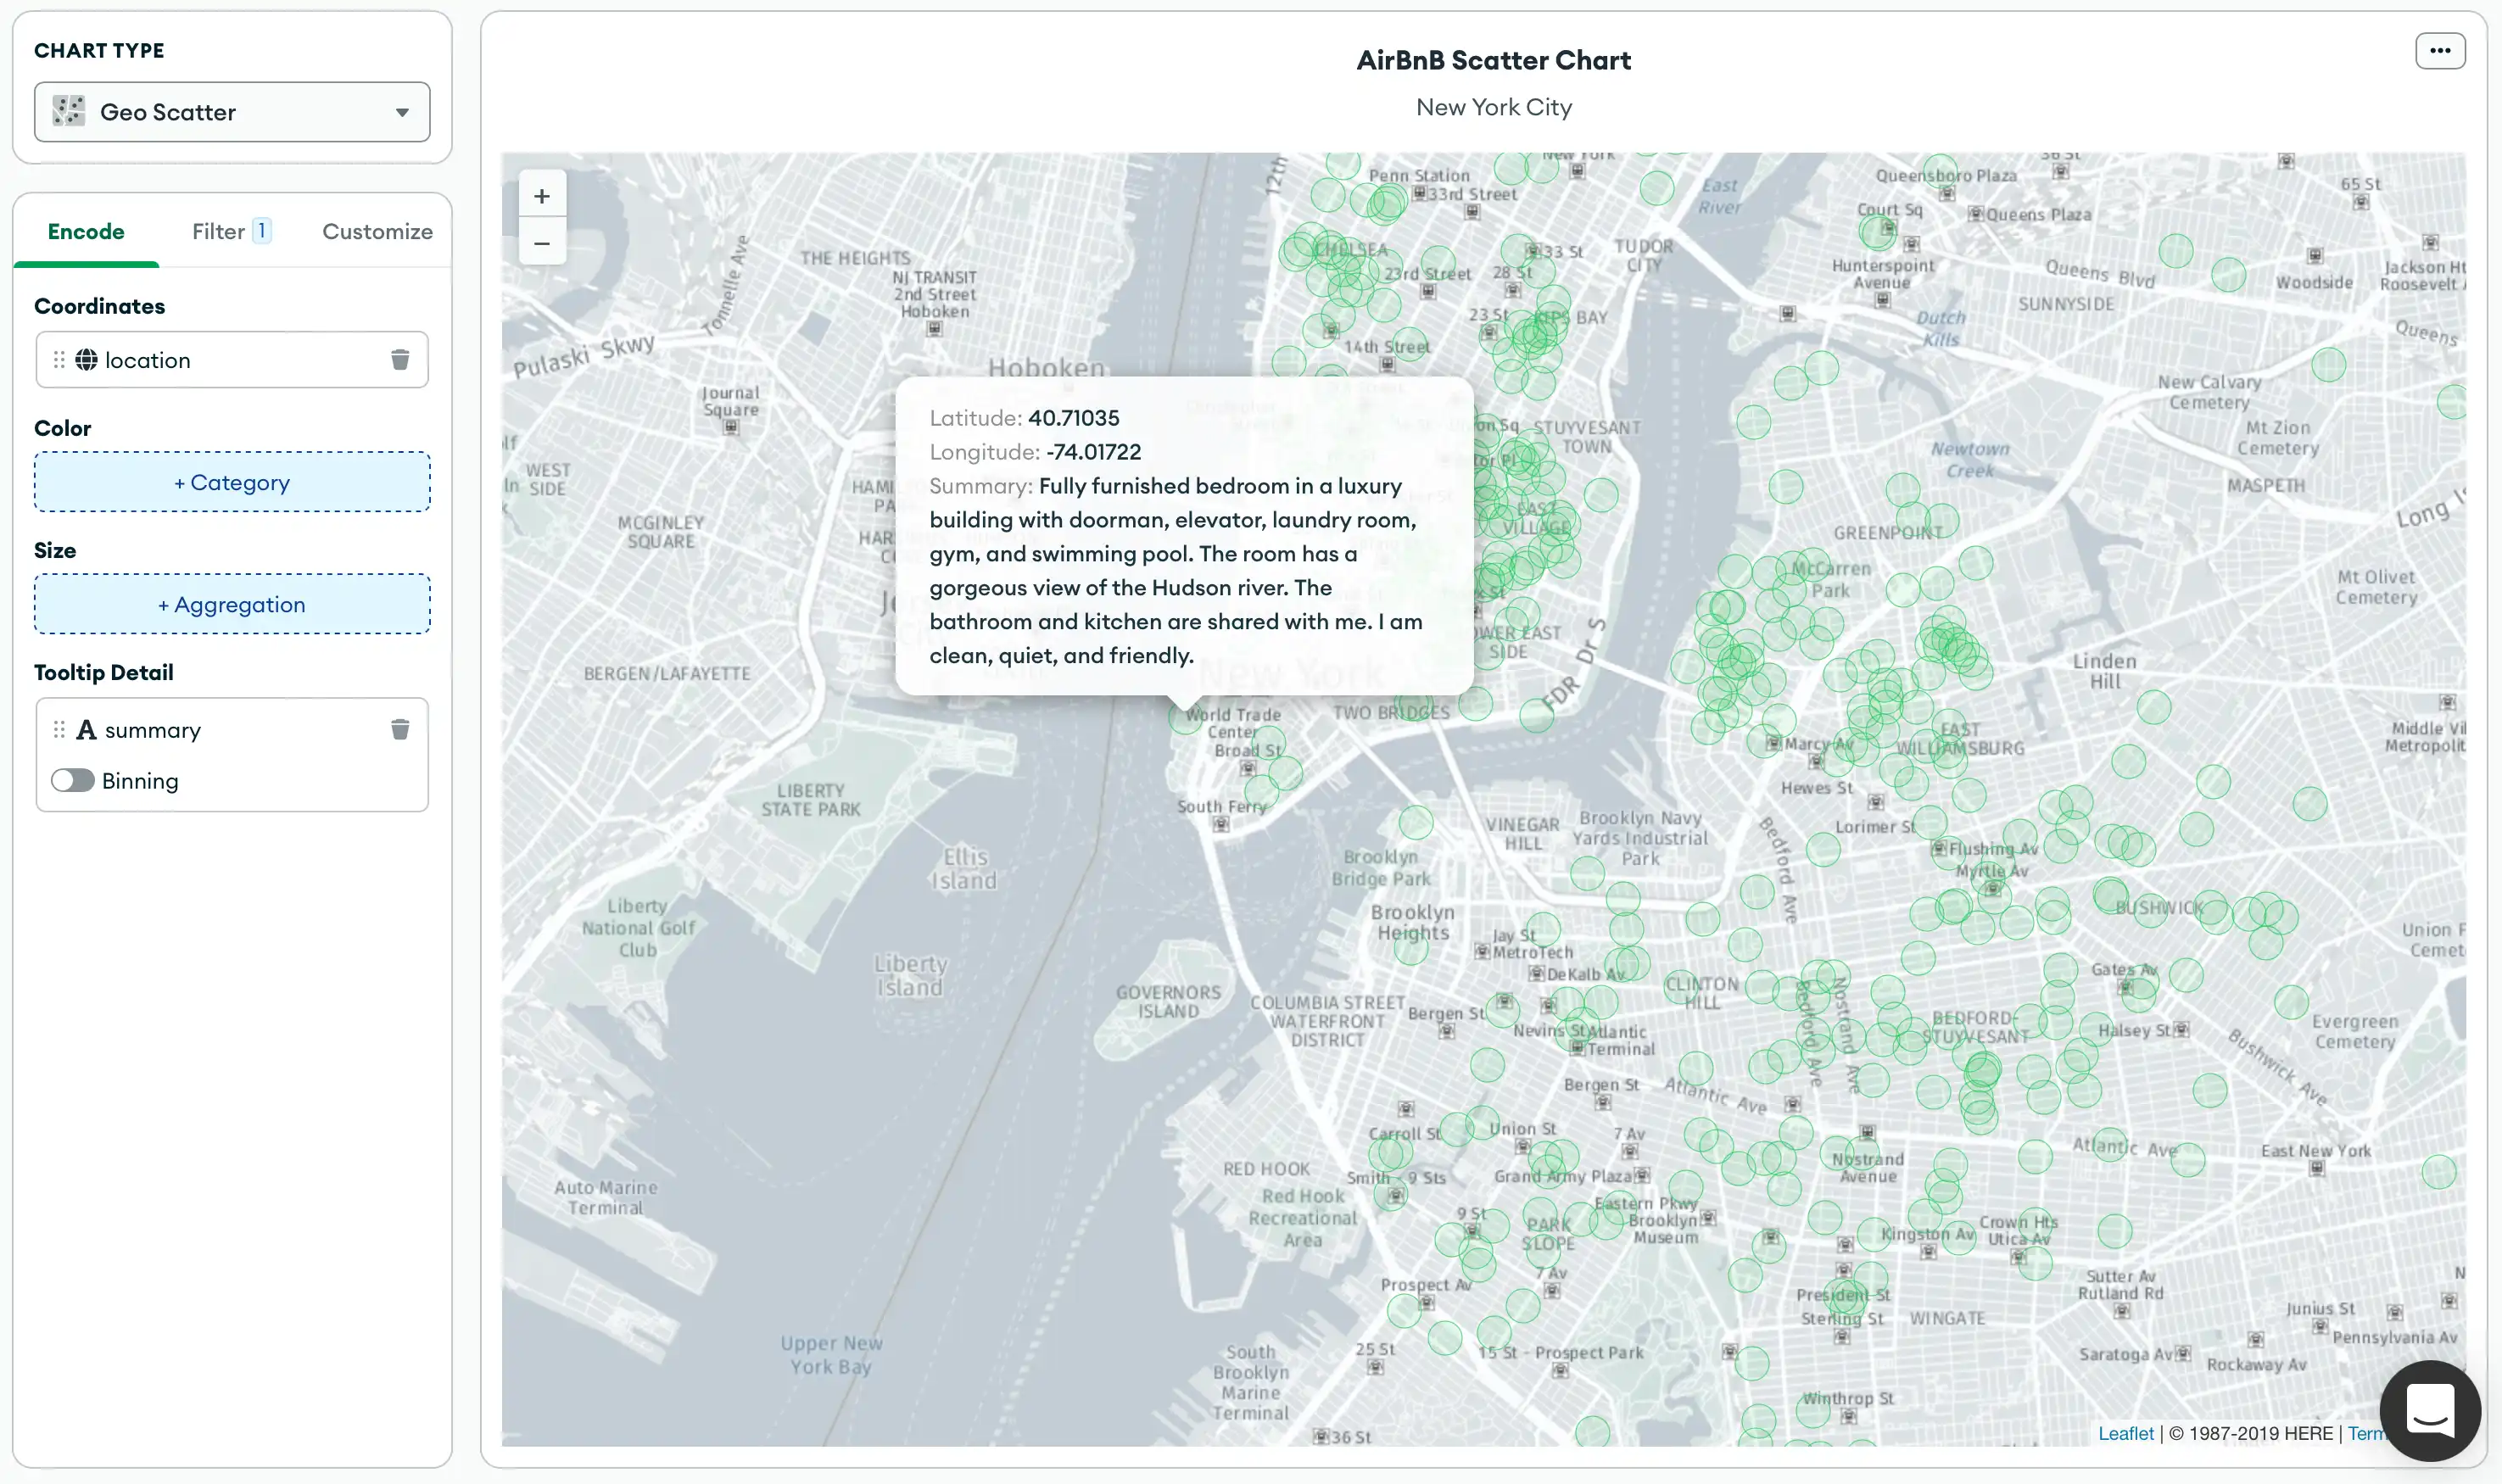Screen dimensions: 2502x1484
Task: Click the + Aggregation button under Size
Action: click(232, 602)
